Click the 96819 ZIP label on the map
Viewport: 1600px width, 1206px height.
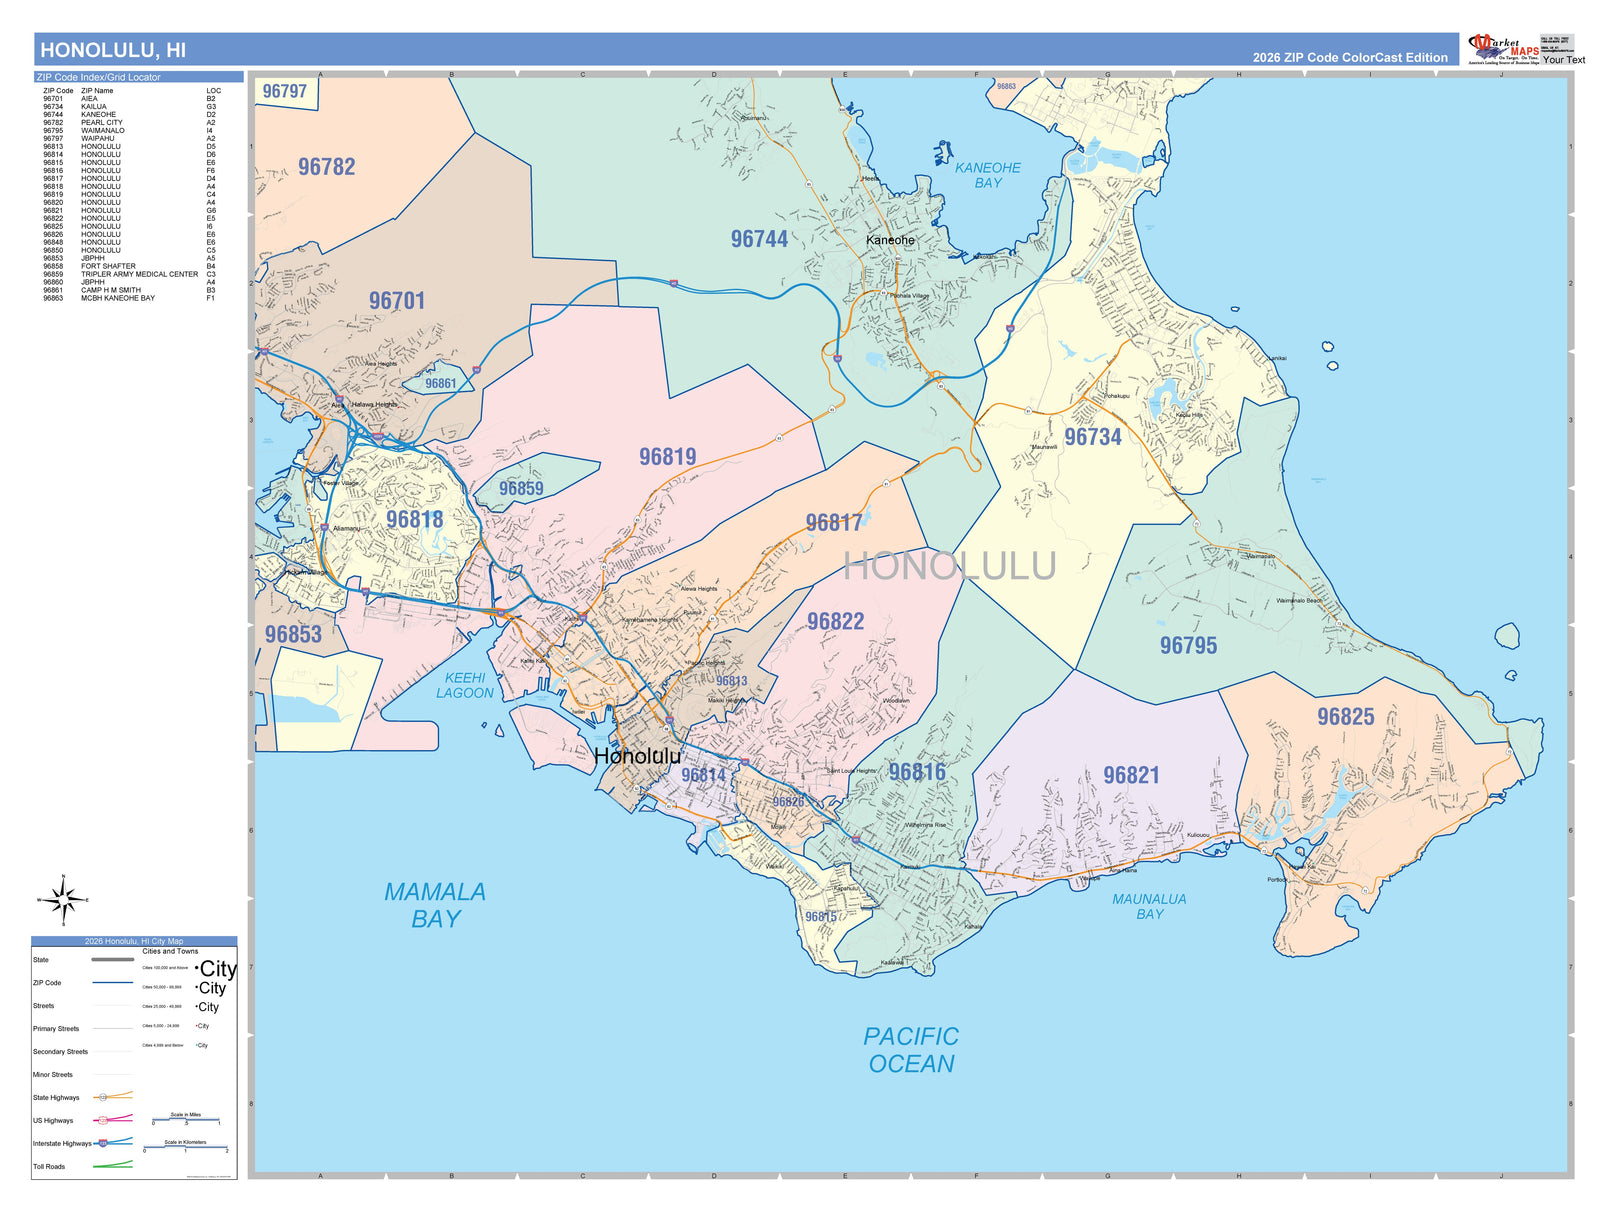(x=668, y=457)
